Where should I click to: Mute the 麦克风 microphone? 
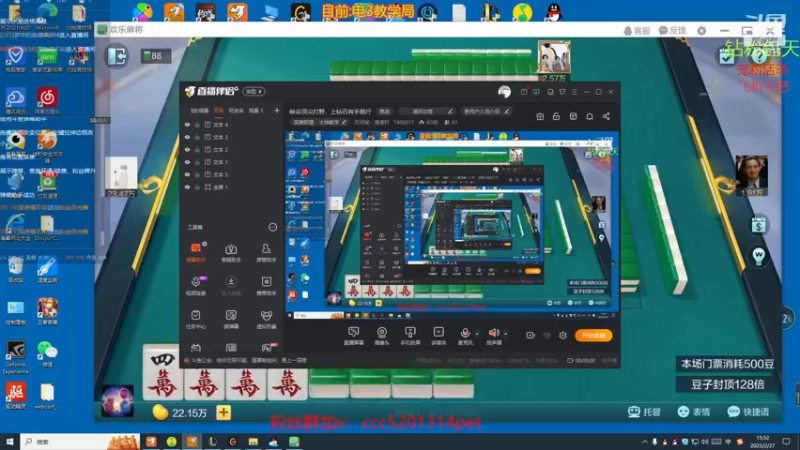[x=465, y=336]
